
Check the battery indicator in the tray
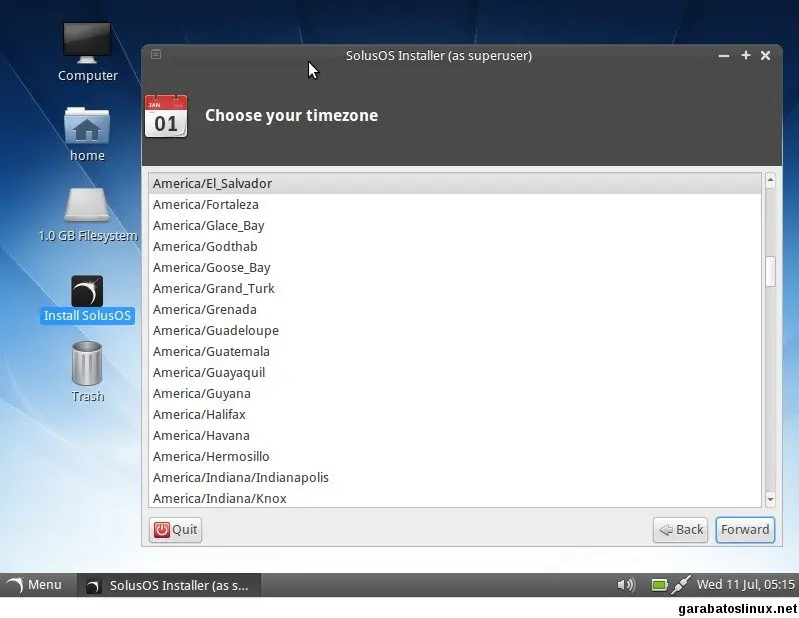click(x=659, y=585)
